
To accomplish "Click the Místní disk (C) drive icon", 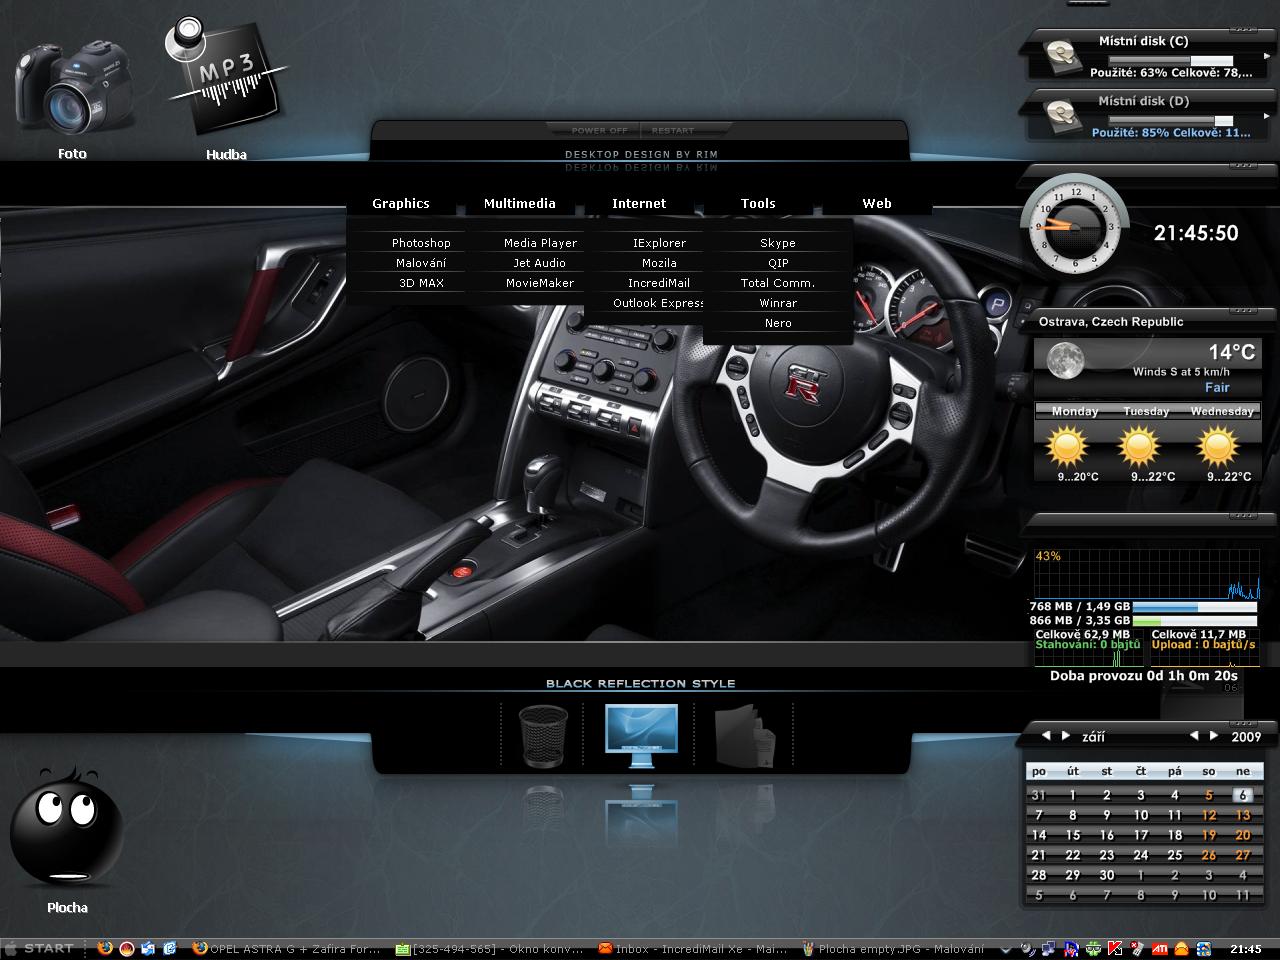I will pos(1060,56).
